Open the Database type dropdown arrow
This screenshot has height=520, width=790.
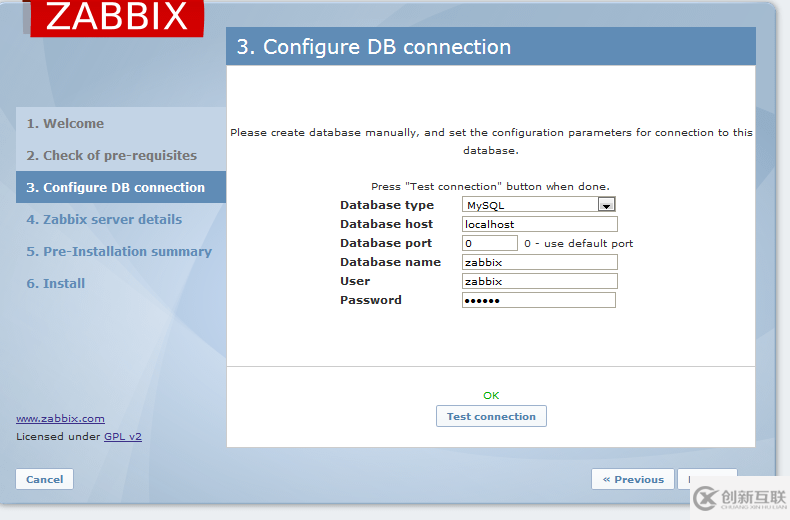606,205
